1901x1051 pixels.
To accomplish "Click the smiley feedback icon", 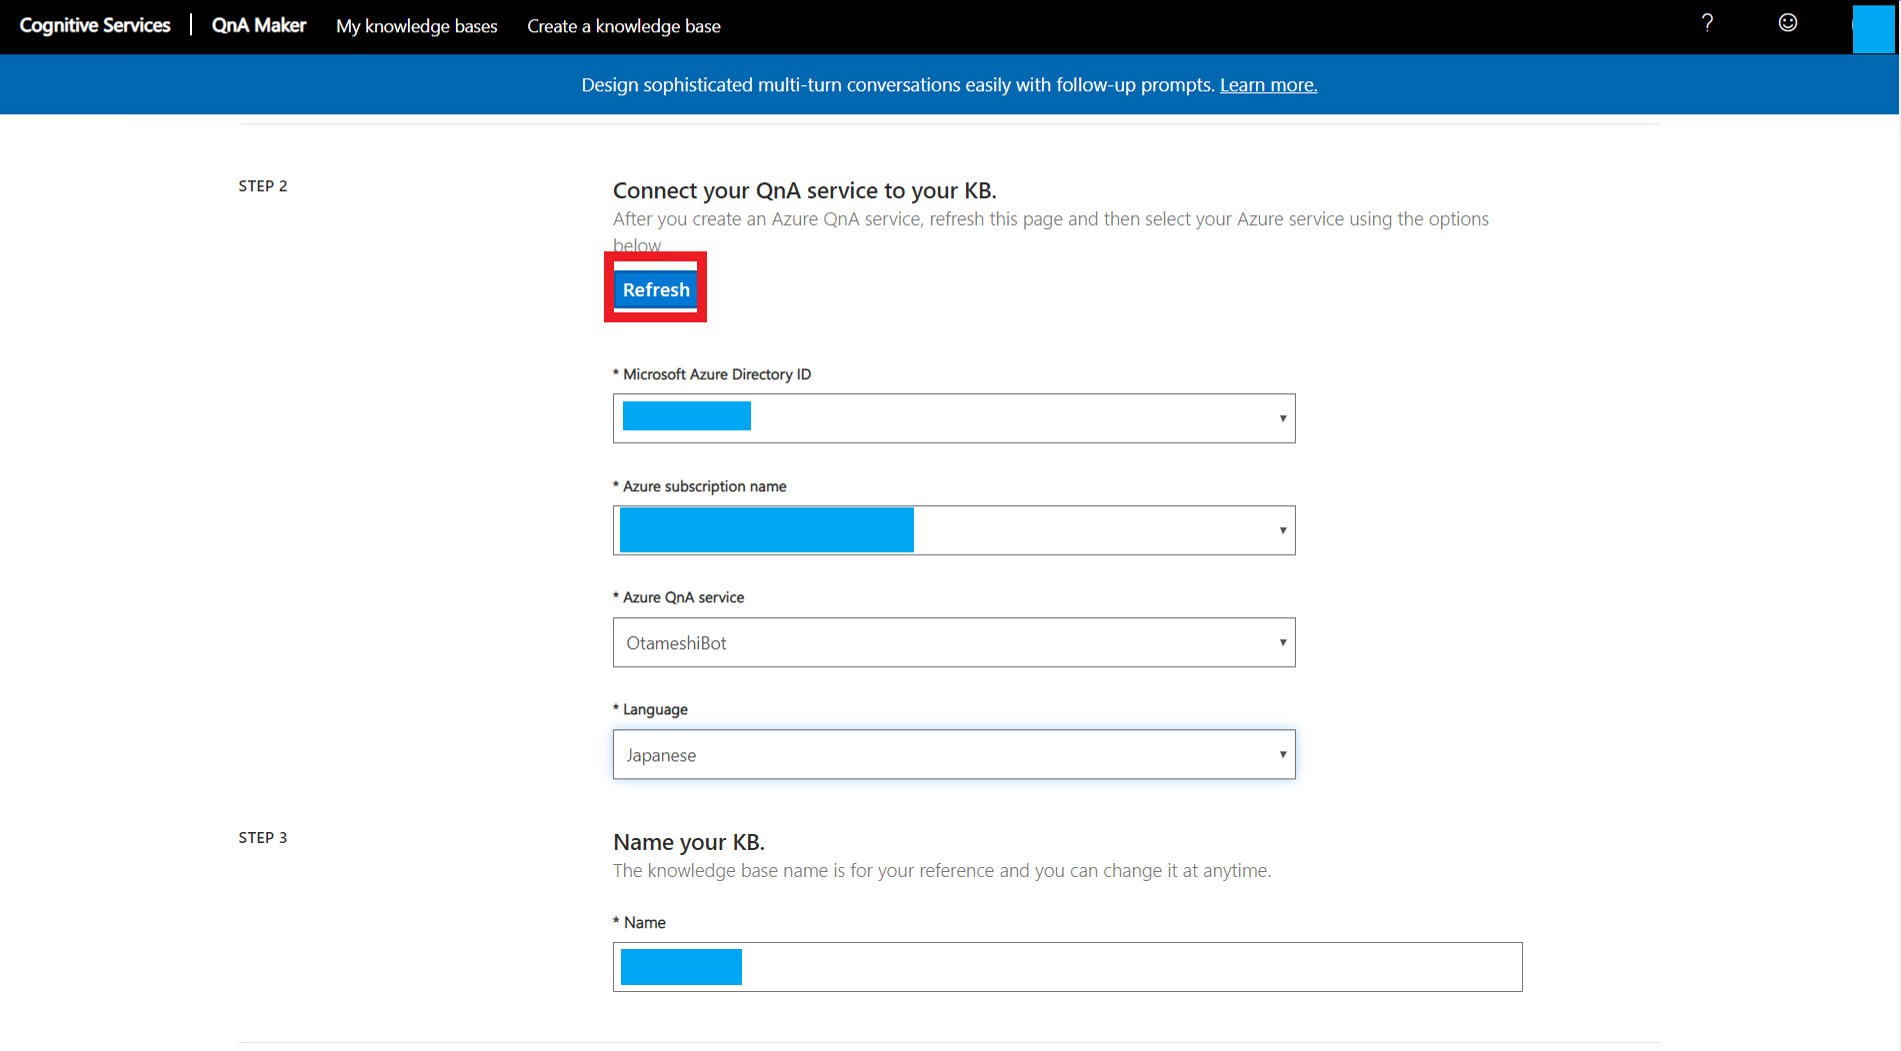I will (1788, 23).
